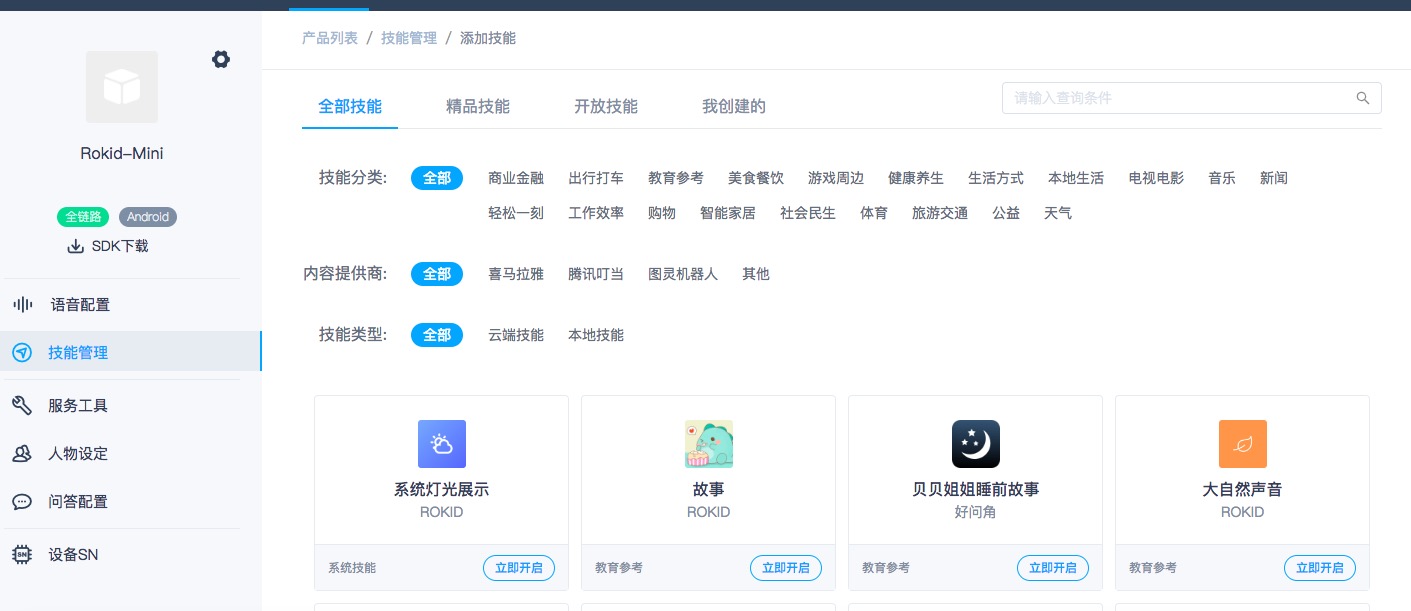Filter skills by 电视电影 category
This screenshot has width=1411, height=611.
pyautogui.click(x=1156, y=178)
